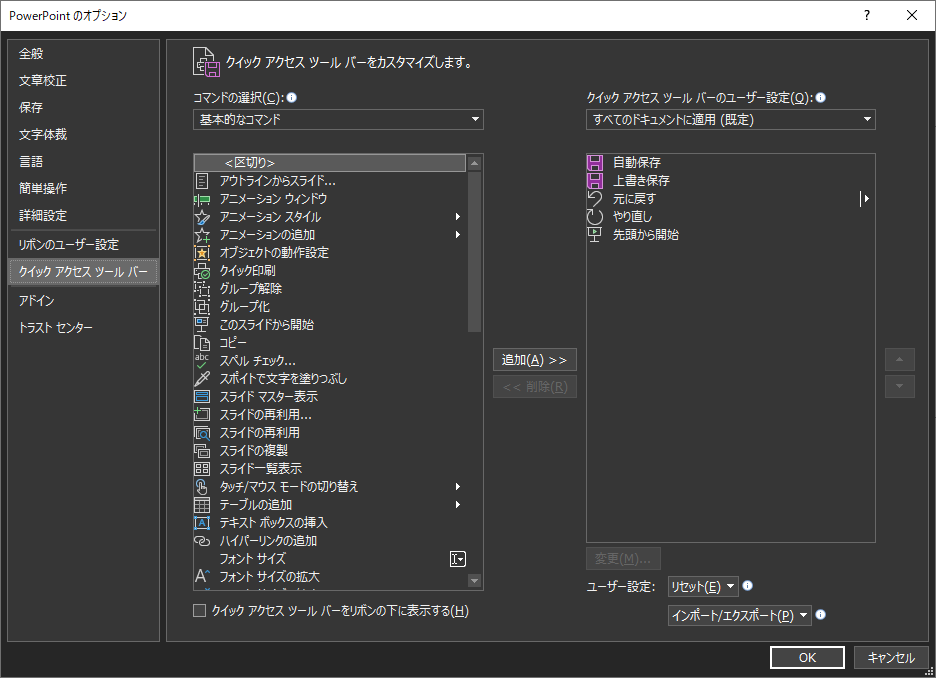Click the 上書き保存 save icon

click(595, 180)
